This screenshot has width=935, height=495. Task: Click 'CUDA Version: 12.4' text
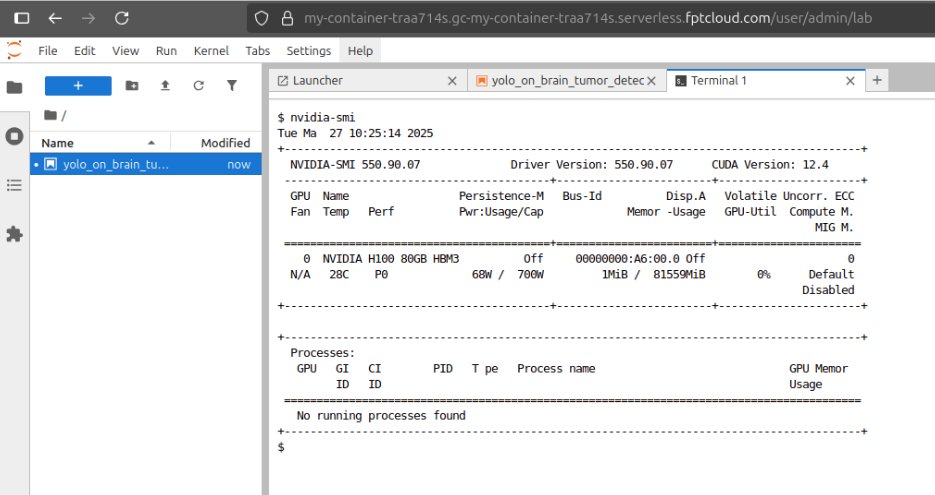pyautogui.click(x=770, y=165)
